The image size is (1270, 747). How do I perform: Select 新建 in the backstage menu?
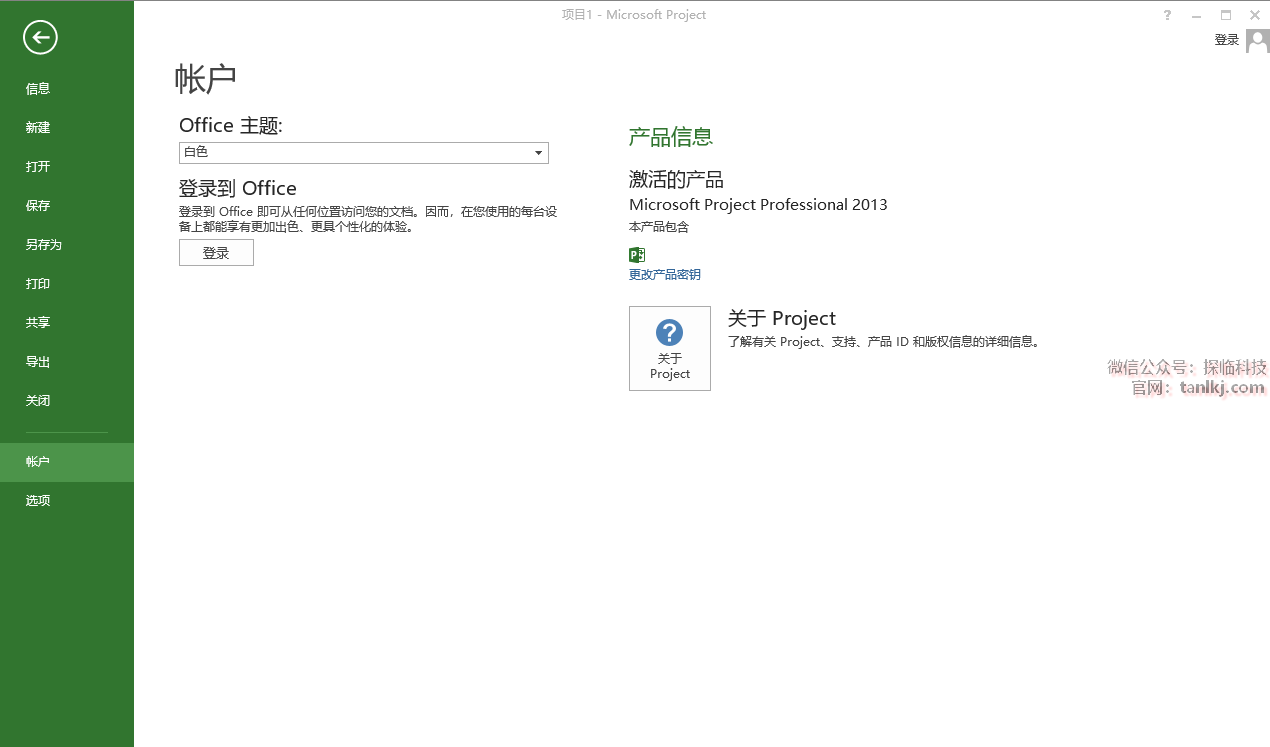tap(67, 127)
